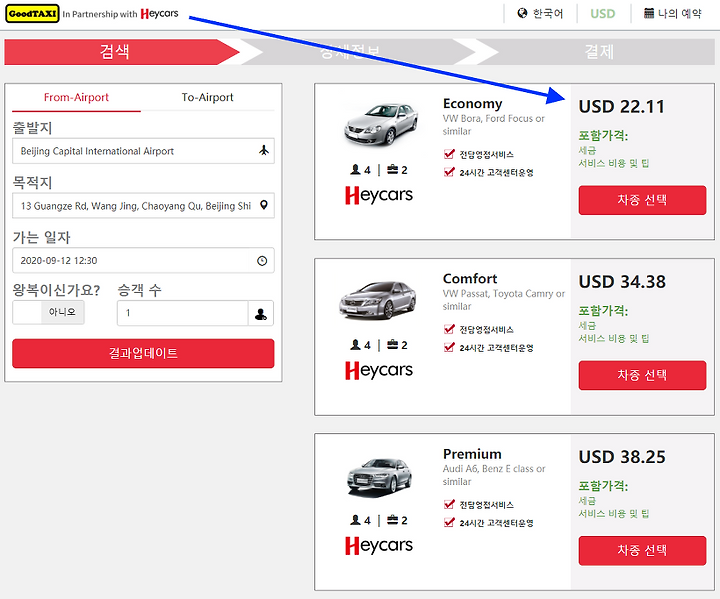Click the Premium luggage capacity icon

tap(392, 520)
